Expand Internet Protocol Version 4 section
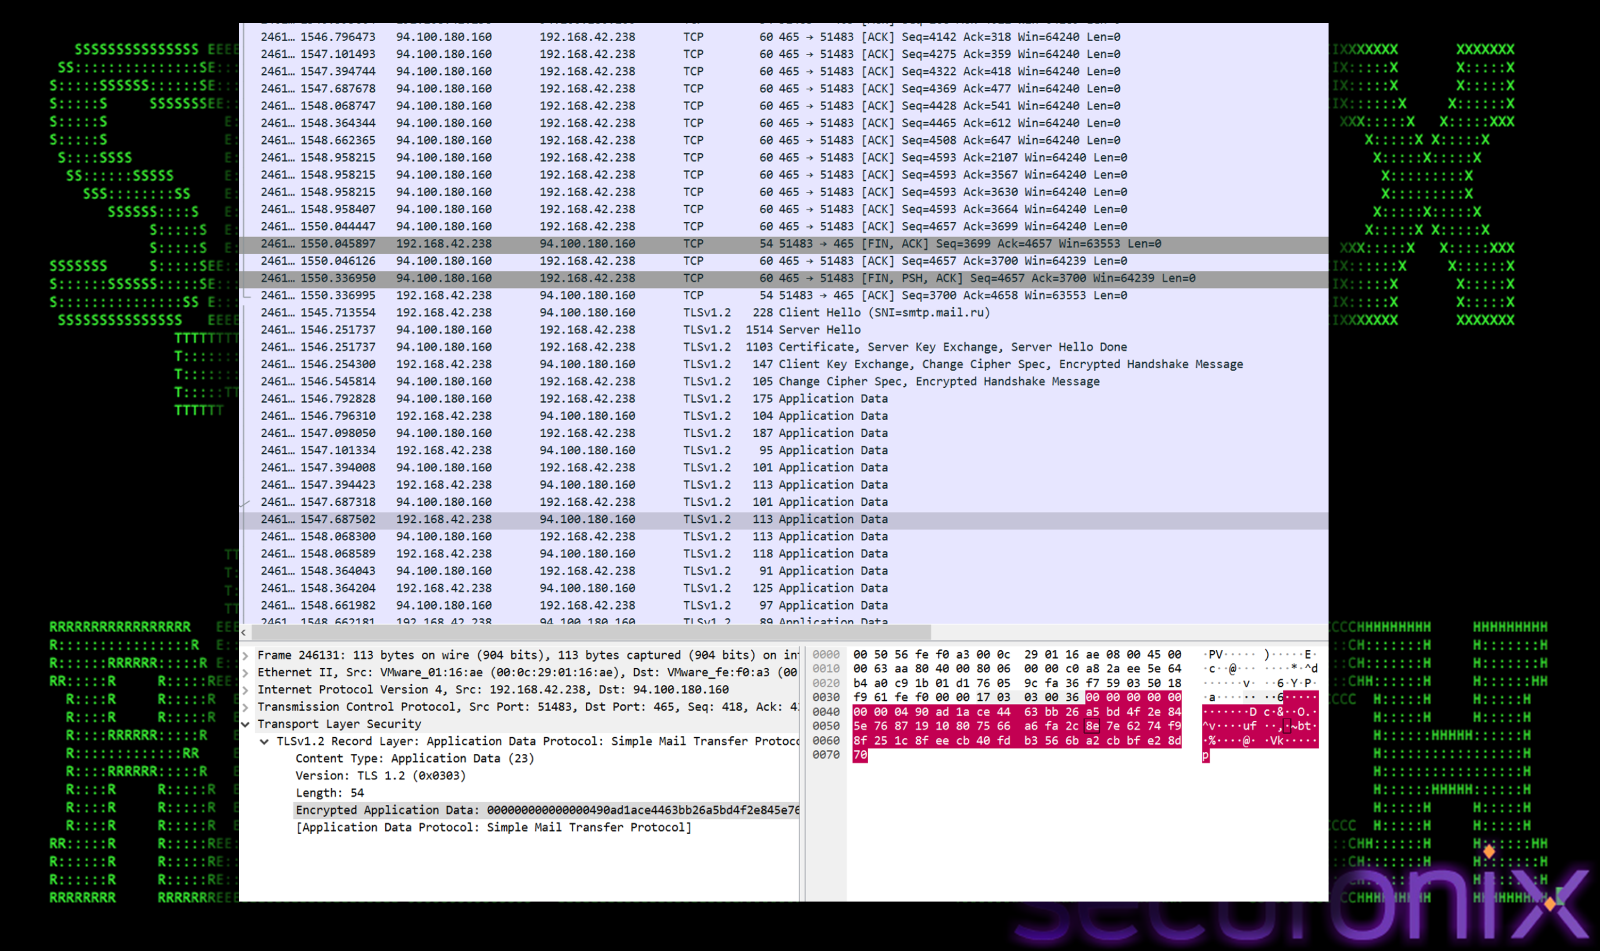The height and width of the screenshot is (951, 1600). click(x=246, y=690)
